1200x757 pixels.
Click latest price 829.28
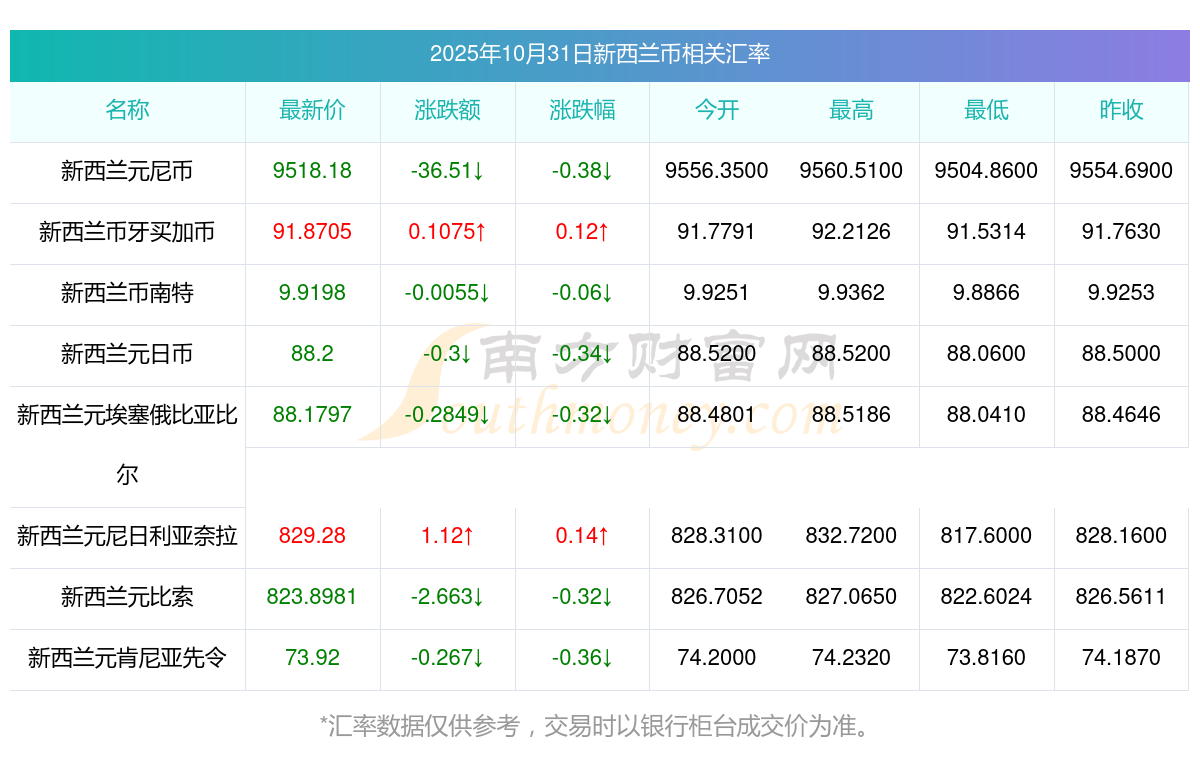(x=312, y=536)
